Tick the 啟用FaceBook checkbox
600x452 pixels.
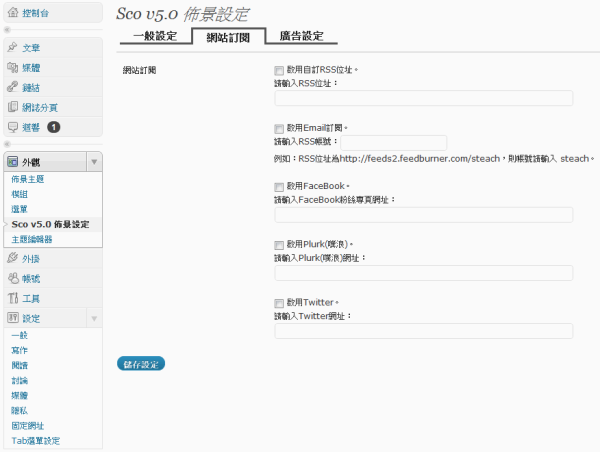[279, 187]
